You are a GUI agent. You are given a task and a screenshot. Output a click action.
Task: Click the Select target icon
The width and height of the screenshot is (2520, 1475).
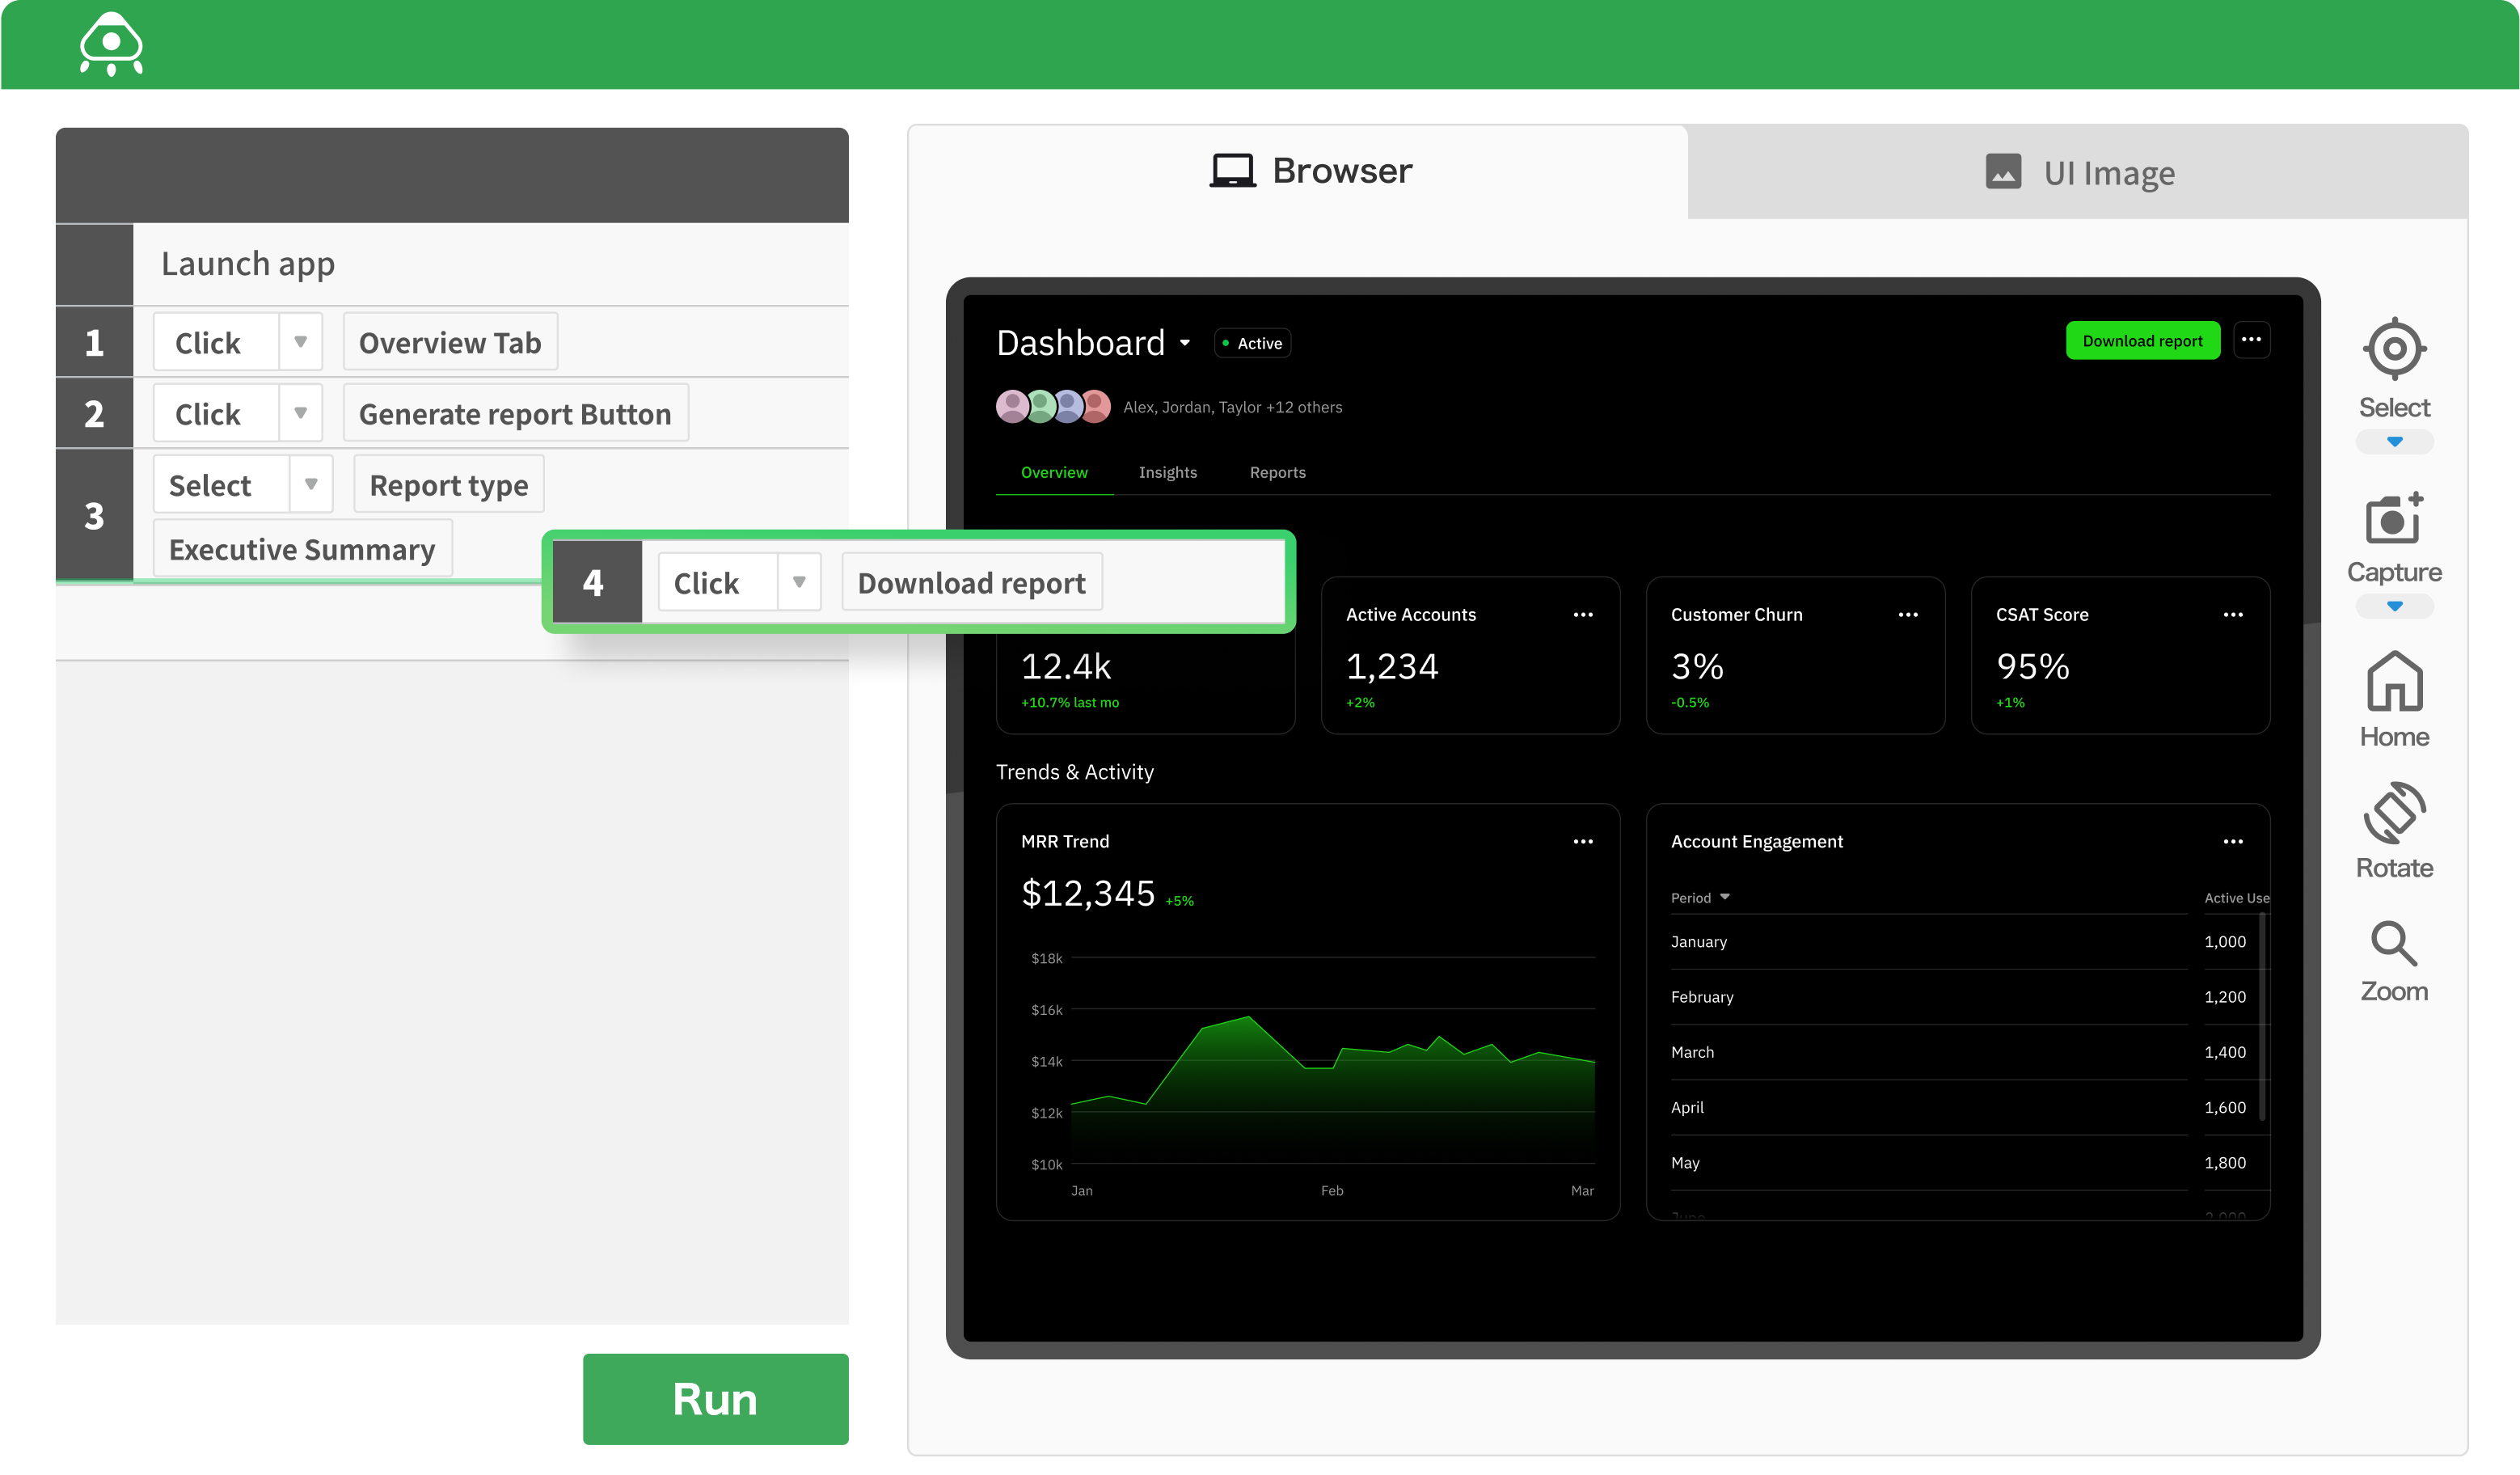pyautogui.click(x=2393, y=349)
